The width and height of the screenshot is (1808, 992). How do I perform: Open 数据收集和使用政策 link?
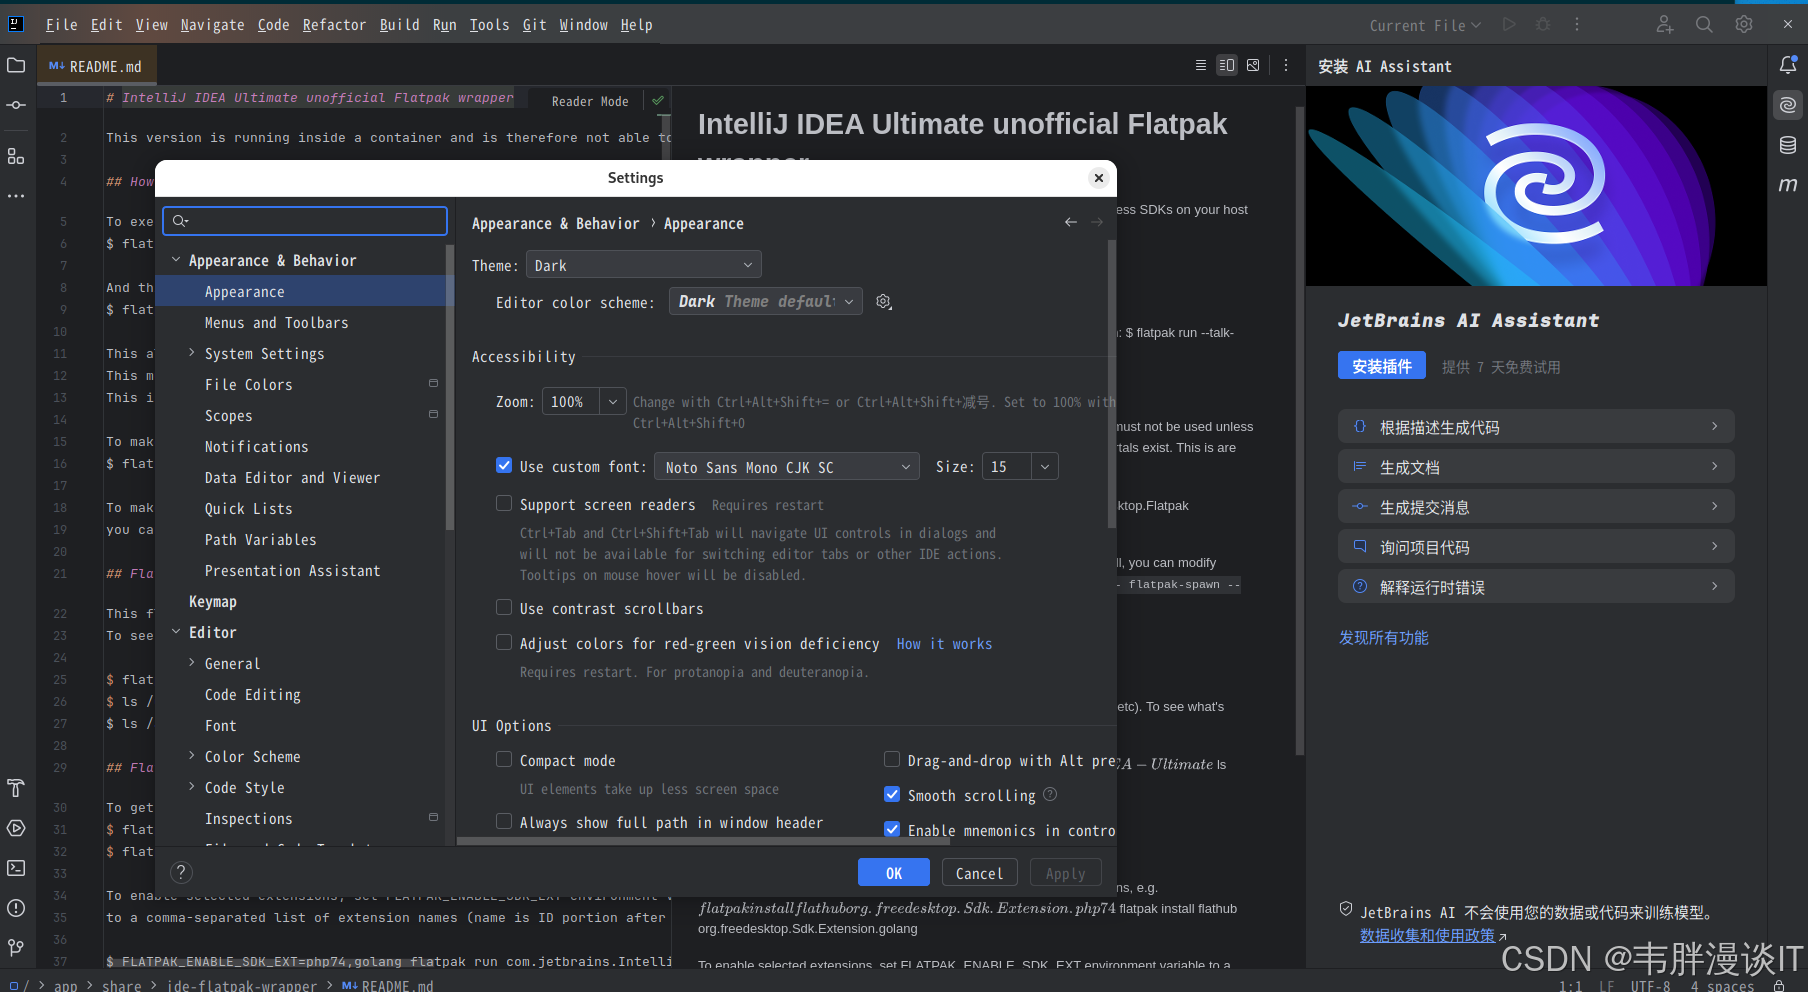coord(1427,935)
